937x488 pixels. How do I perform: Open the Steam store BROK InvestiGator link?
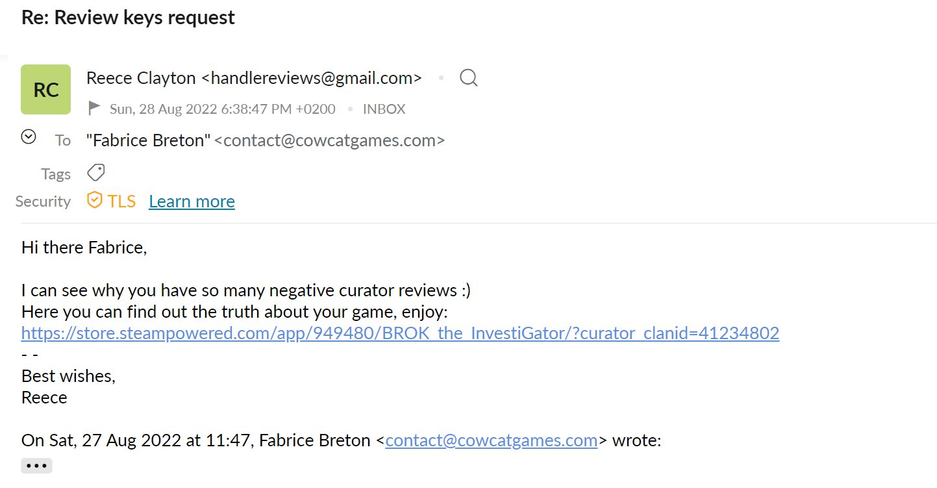point(400,333)
